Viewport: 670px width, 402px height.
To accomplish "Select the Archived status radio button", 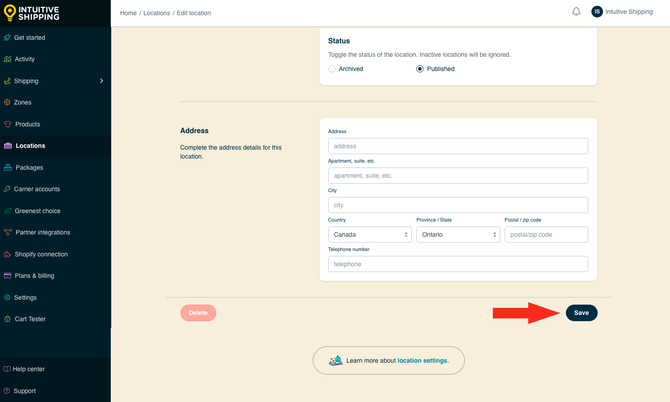I will (332, 69).
